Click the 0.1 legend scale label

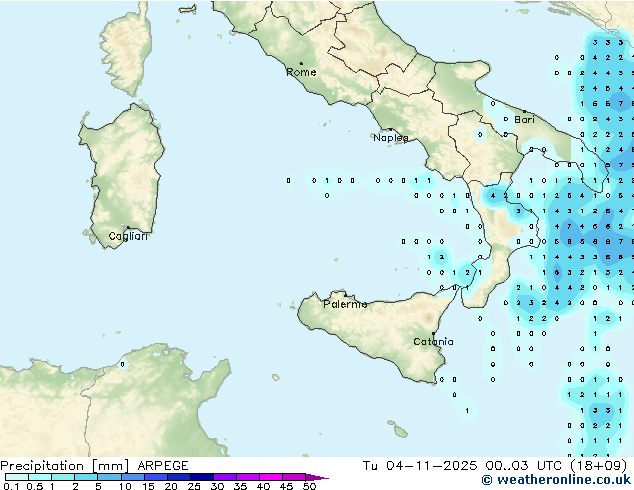click(x=11, y=486)
